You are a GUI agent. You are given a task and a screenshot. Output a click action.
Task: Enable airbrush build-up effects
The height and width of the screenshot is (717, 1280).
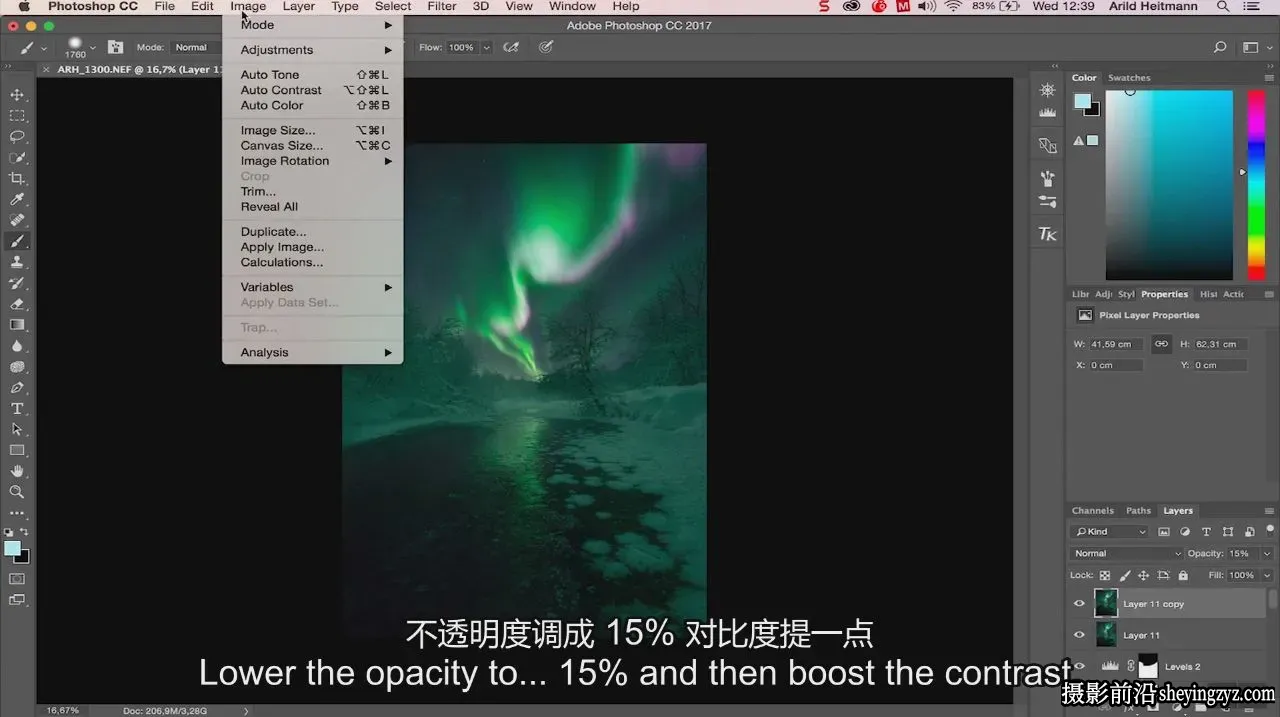[x=511, y=47]
